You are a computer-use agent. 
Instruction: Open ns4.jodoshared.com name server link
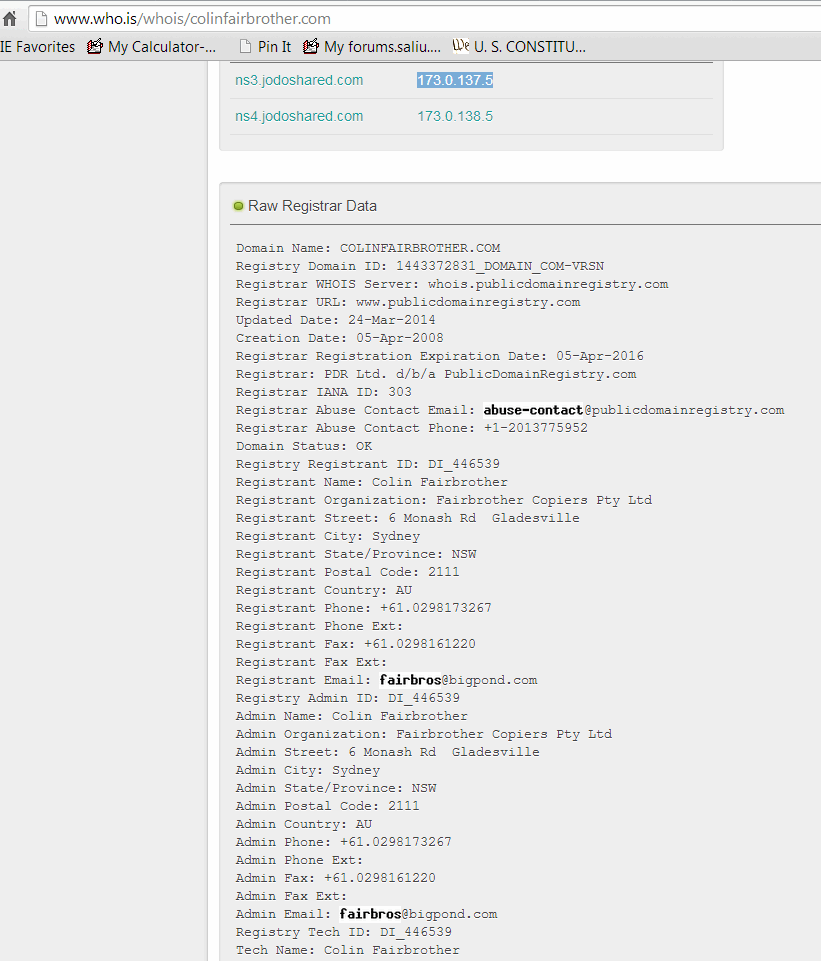(x=299, y=116)
